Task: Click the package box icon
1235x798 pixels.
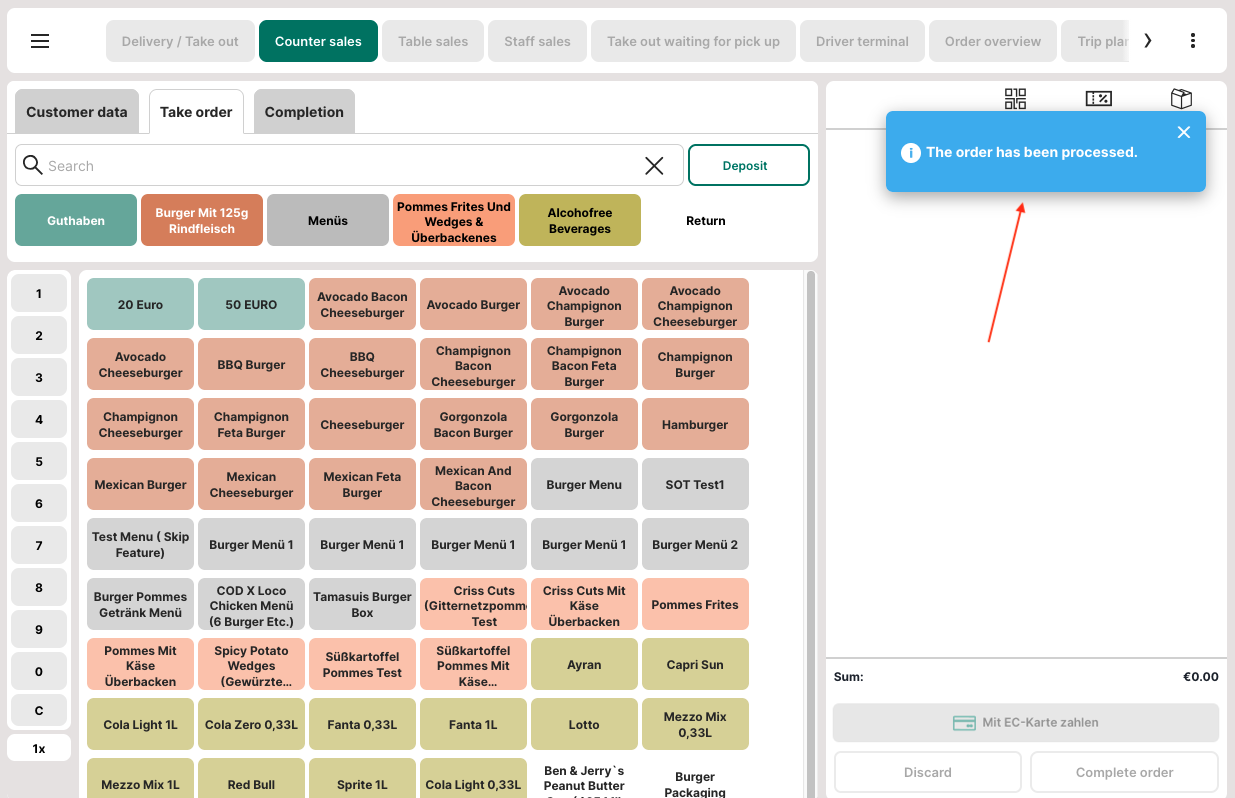Action: point(1181,98)
